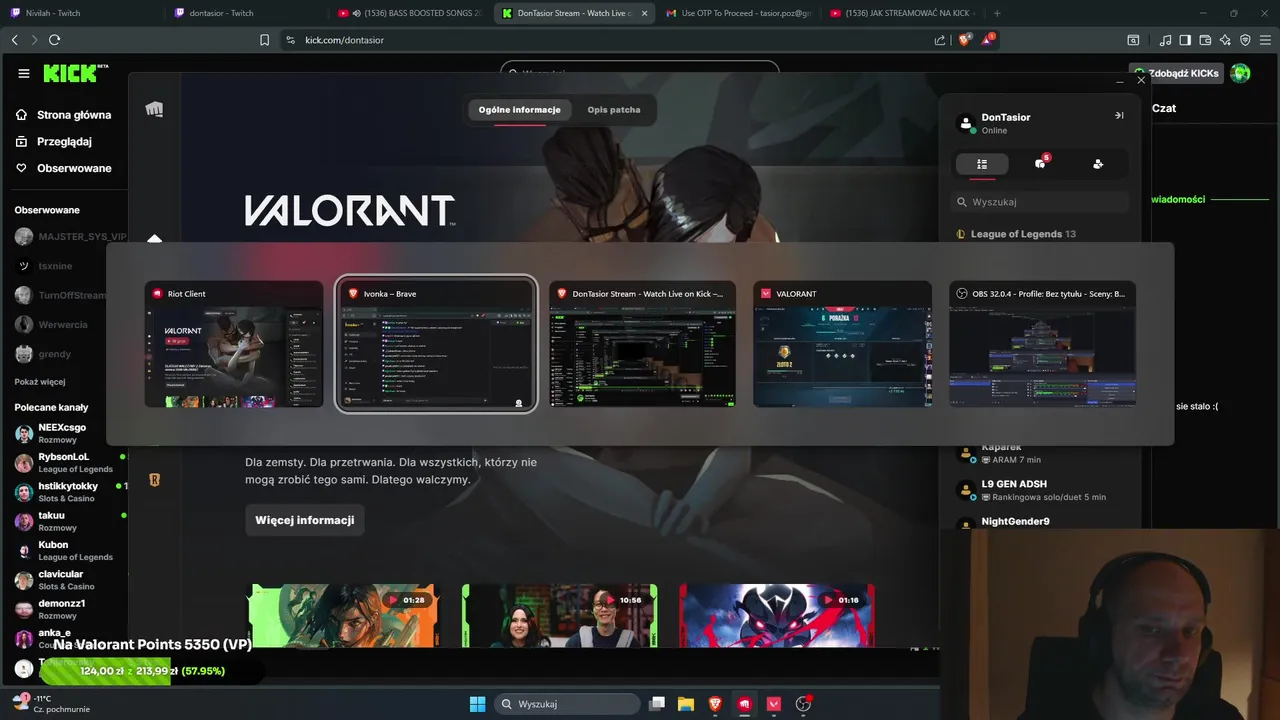Image resolution: width=1280 pixels, height=720 pixels.
Task: Click the Brave Rewards triangle icon
Action: pyautogui.click(x=990, y=40)
